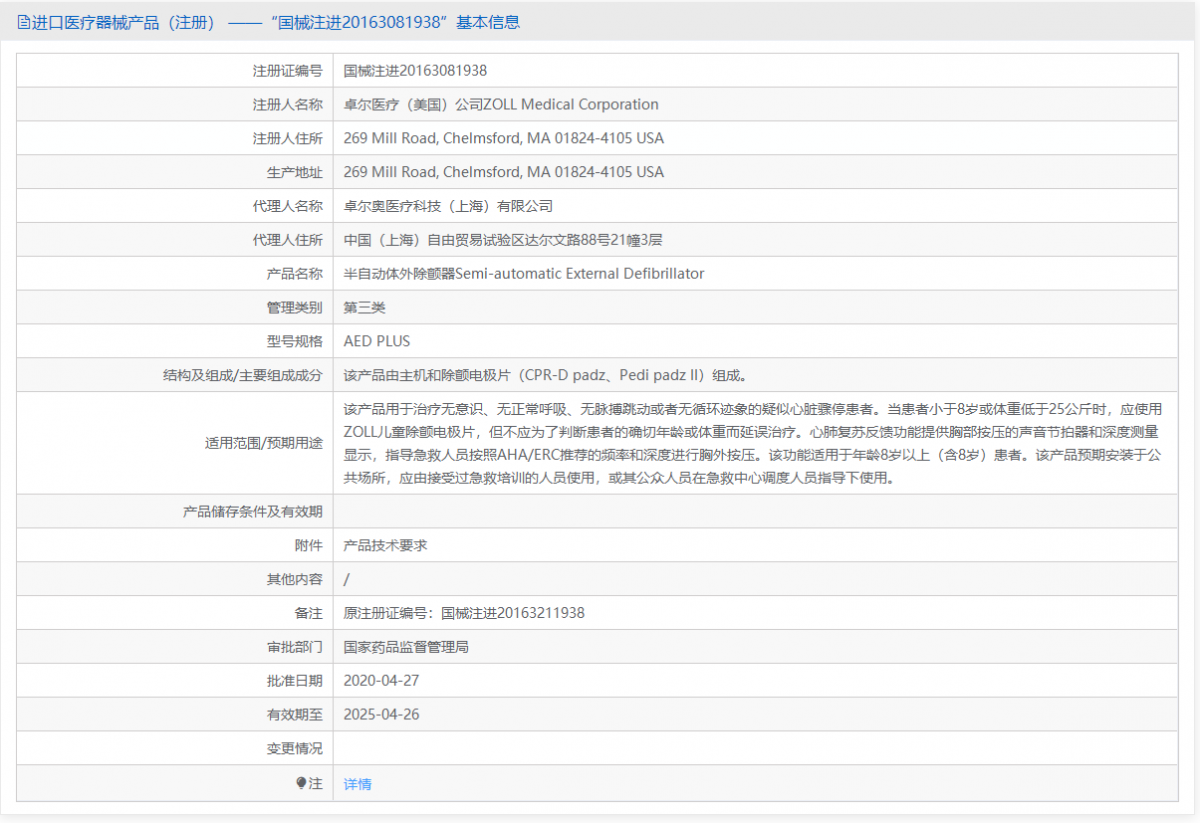This screenshot has height=823, width=1200.
Task: Click the 269 Mill Road address cell
Action: pyautogui.click(x=505, y=137)
